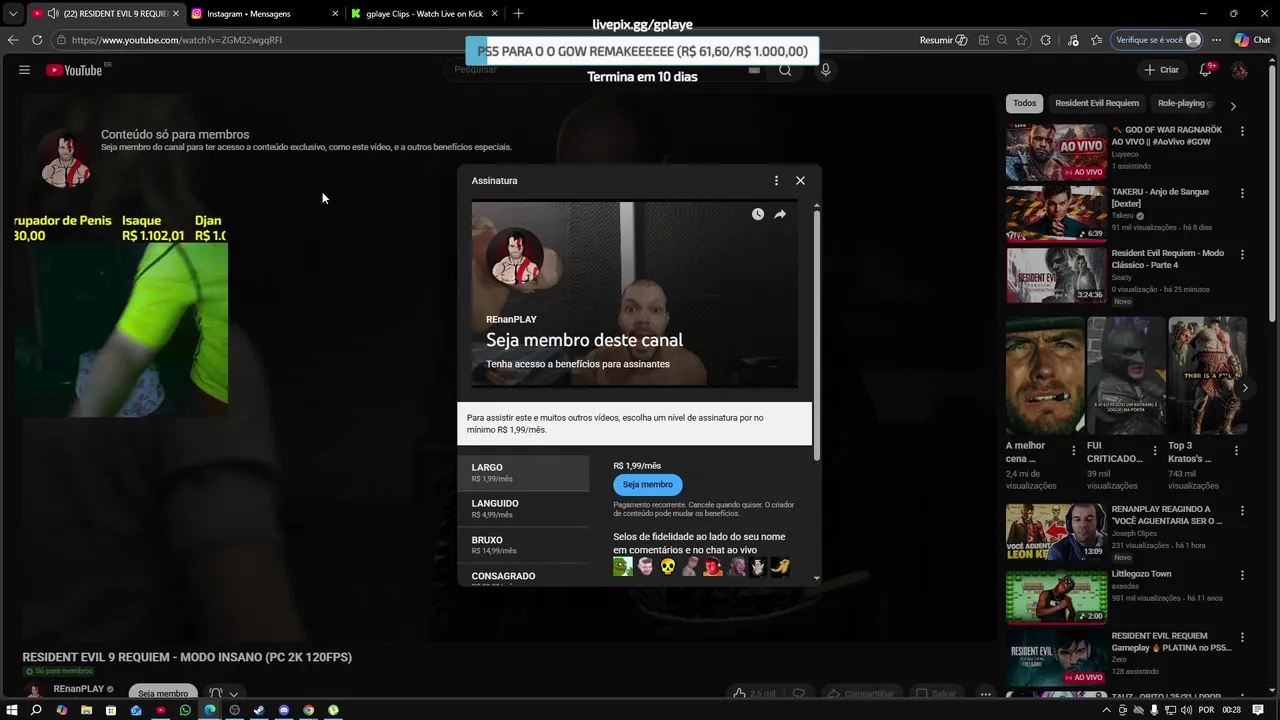The width and height of the screenshot is (1280, 720).
Task: Switch to gplaye Clips Kick browser tab
Action: point(424,13)
